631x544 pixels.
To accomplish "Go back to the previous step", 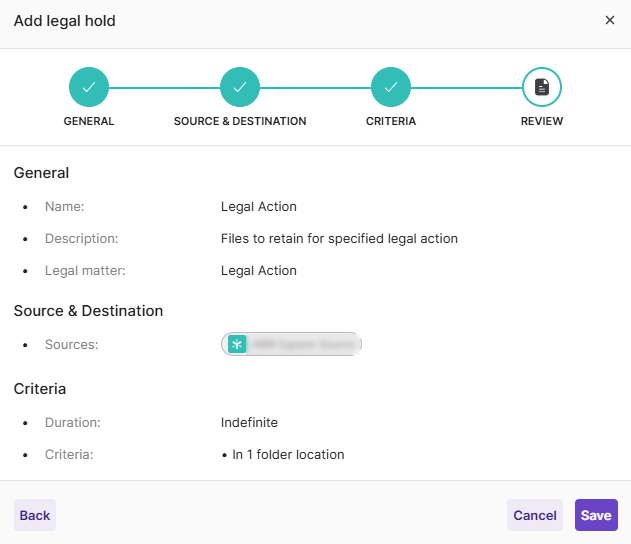I will tap(35, 515).
